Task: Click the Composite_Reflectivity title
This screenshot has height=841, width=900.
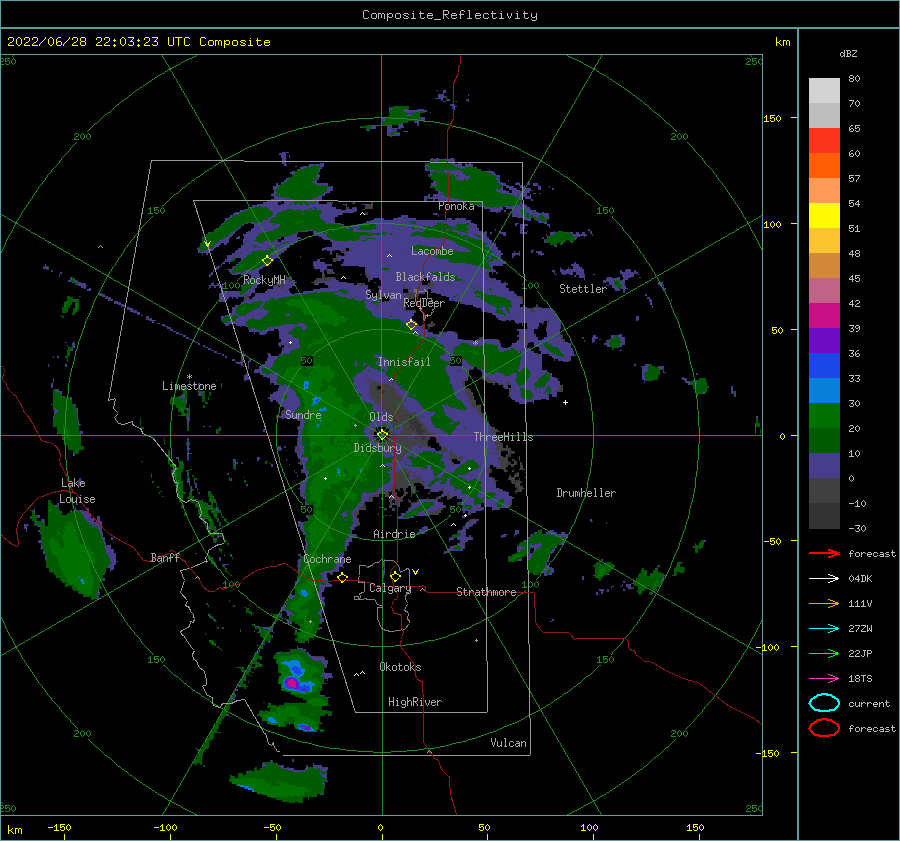Action: 449,15
